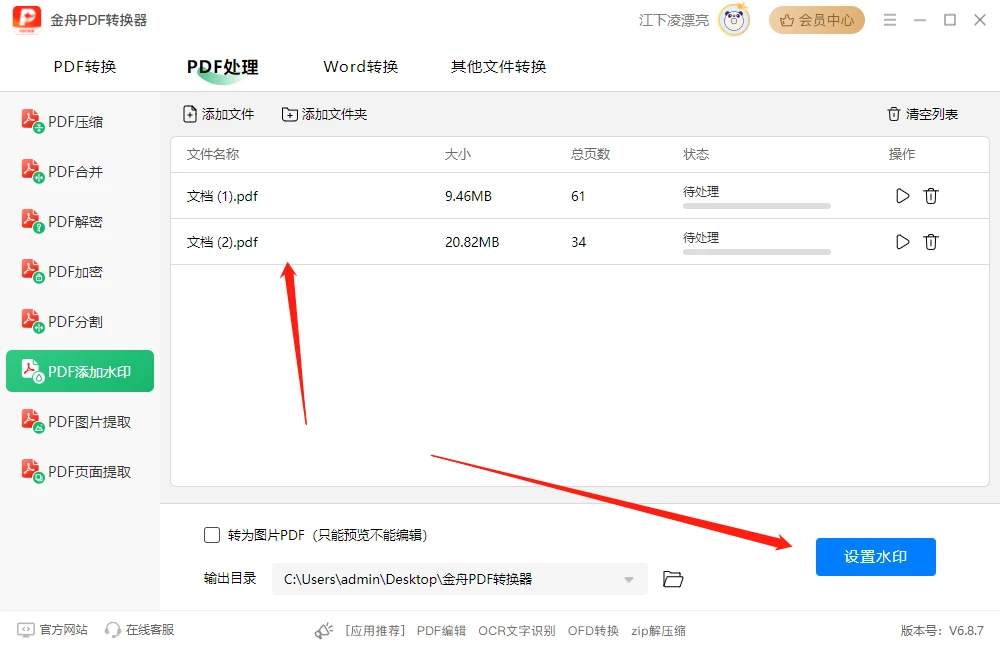Start processing 文档 (1).pdf with the play icon
The width and height of the screenshot is (1000, 650).
[902, 196]
